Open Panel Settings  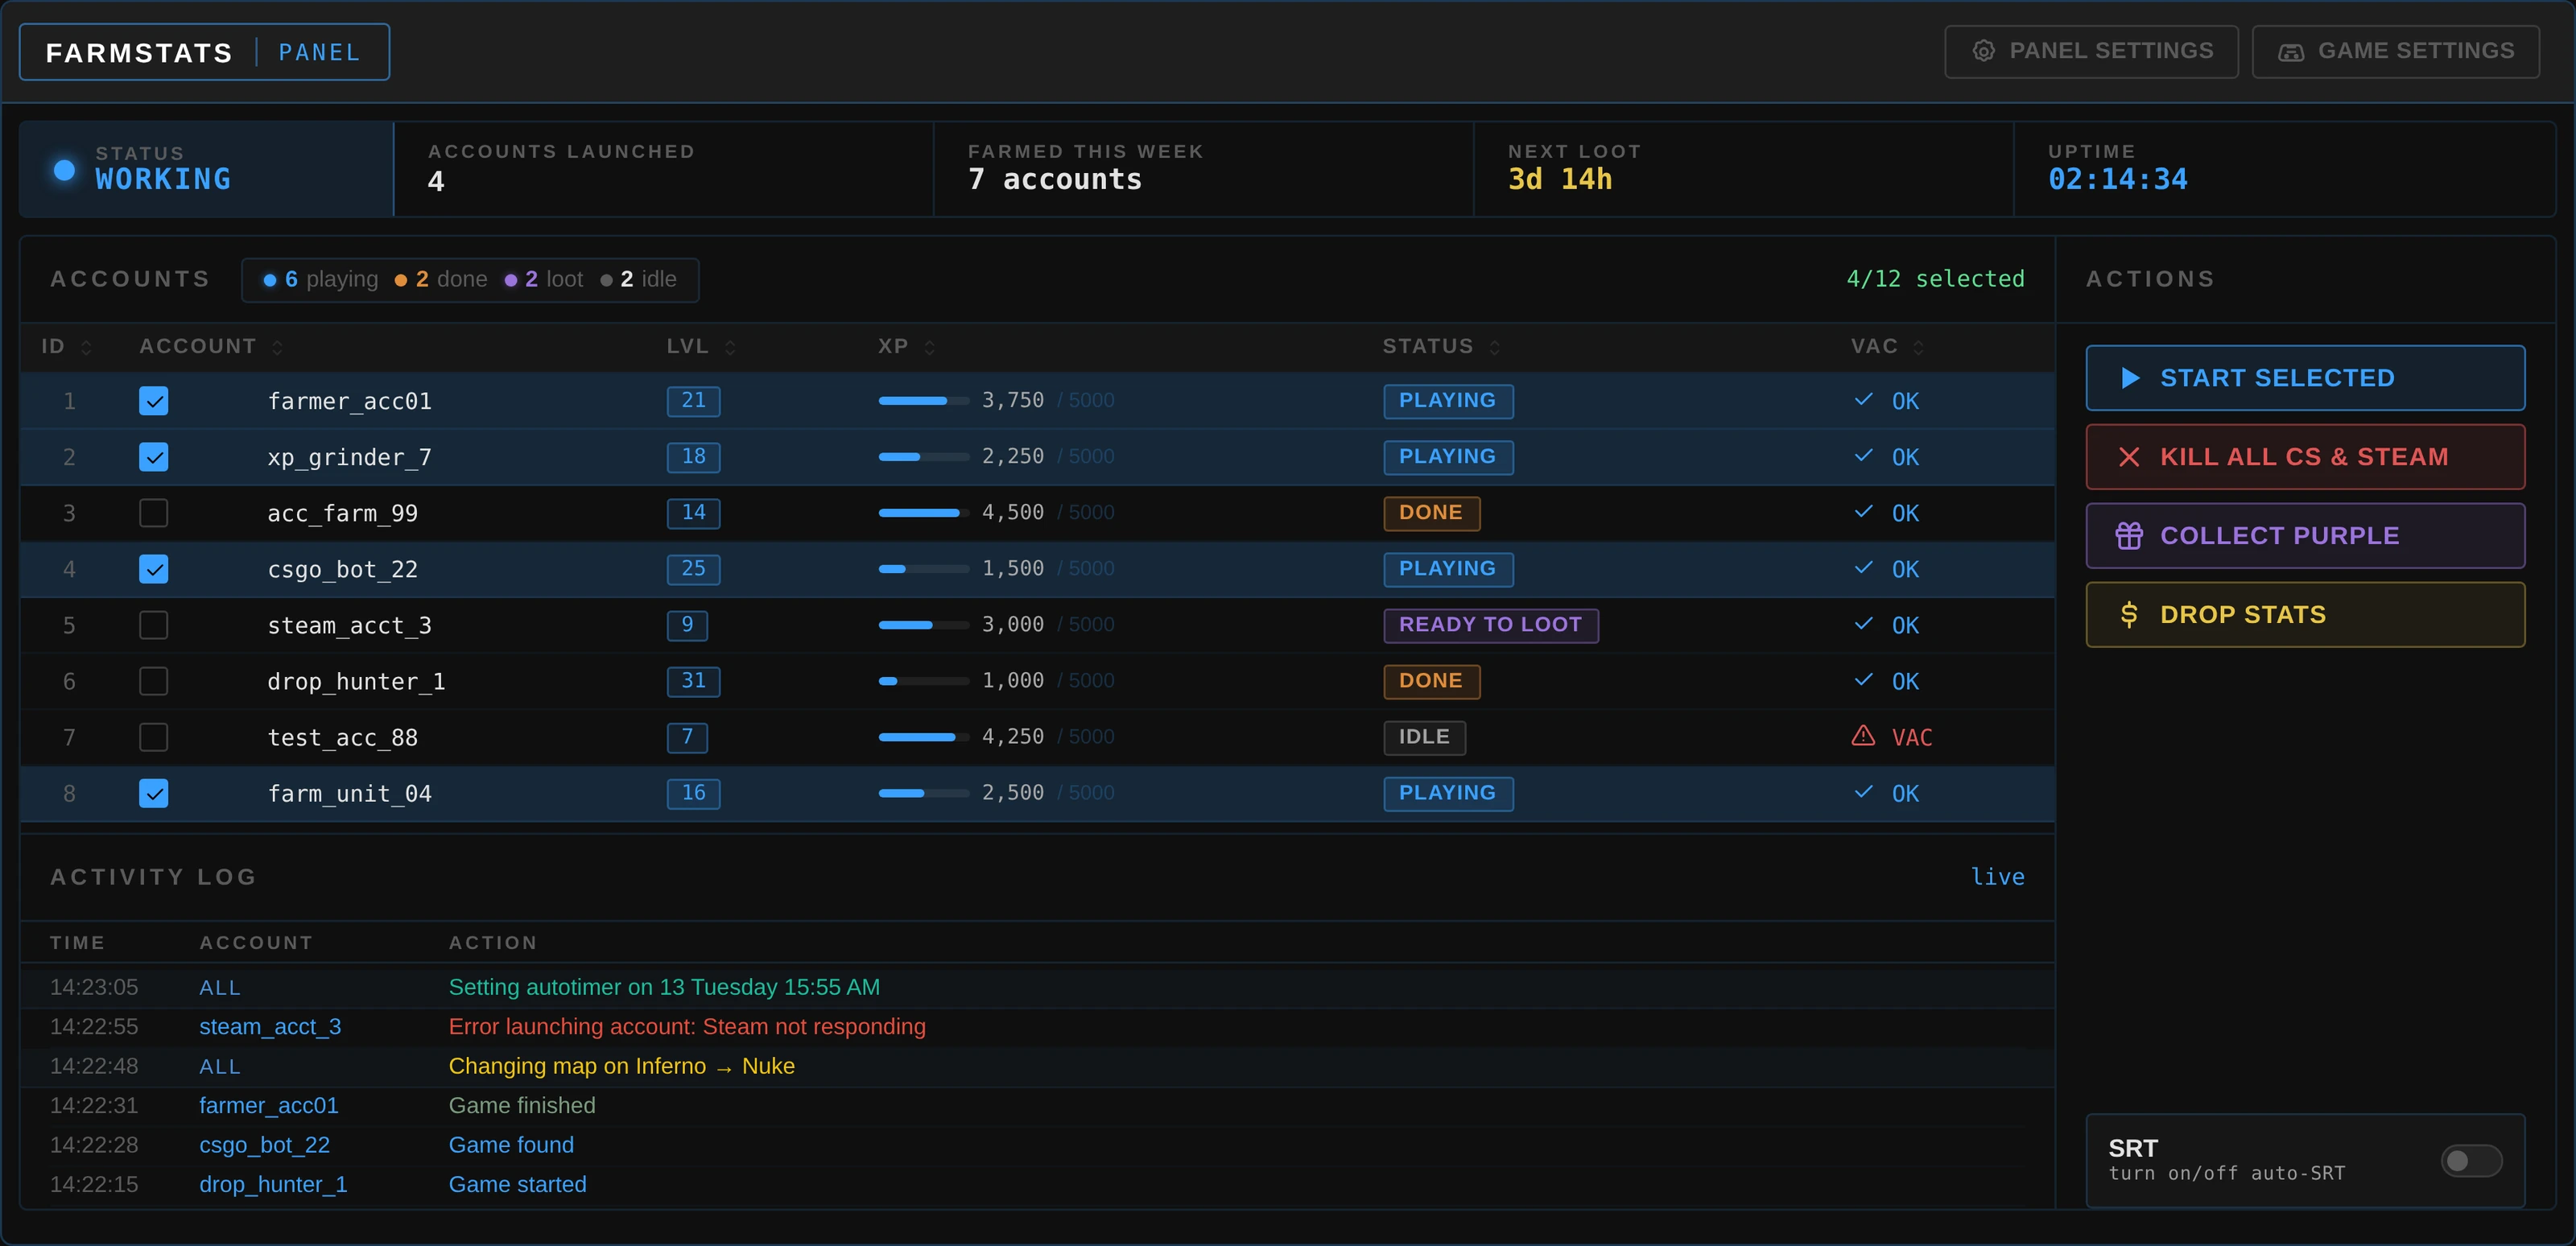[x=2091, y=52]
